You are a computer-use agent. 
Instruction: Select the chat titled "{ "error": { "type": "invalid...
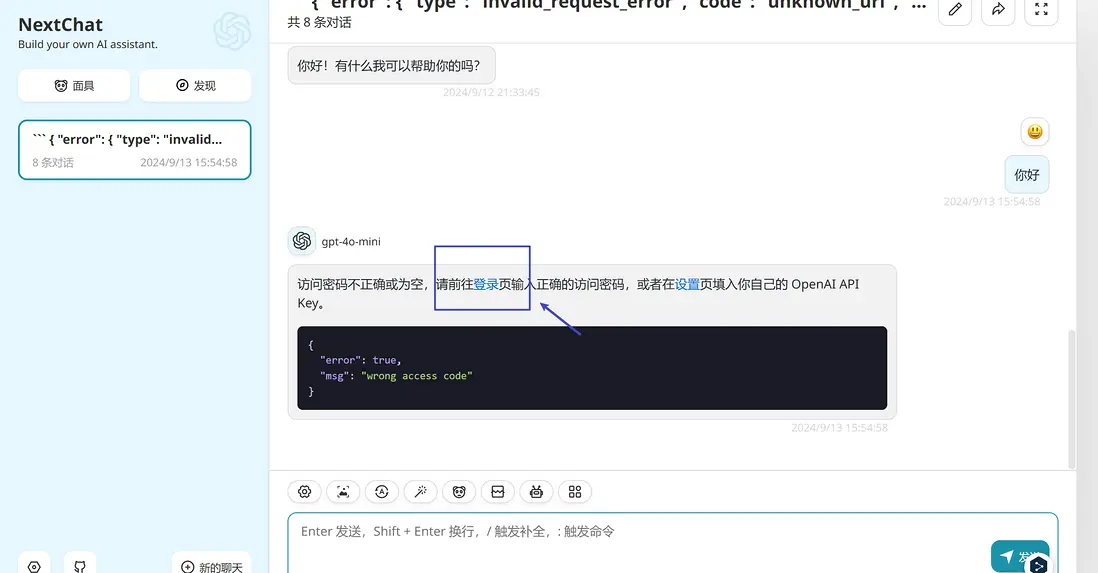click(134, 150)
